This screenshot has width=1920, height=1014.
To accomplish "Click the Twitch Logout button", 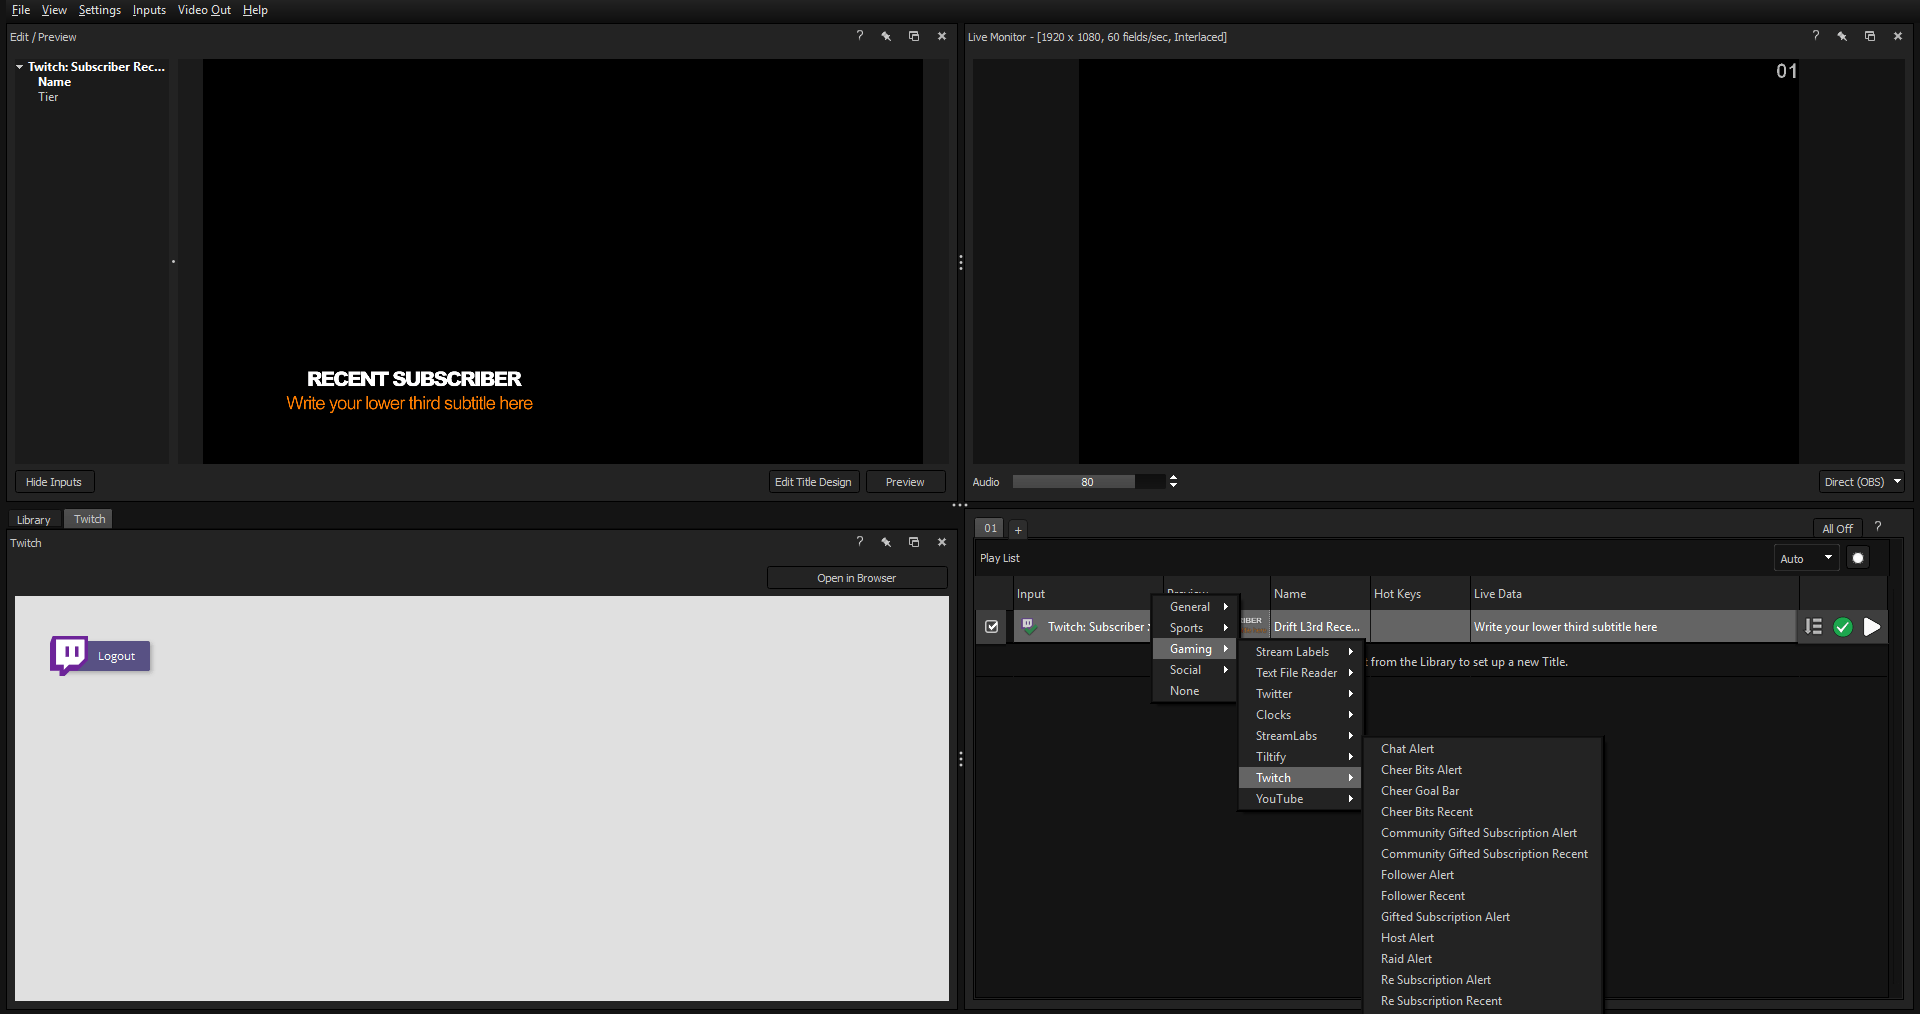I will 100,656.
